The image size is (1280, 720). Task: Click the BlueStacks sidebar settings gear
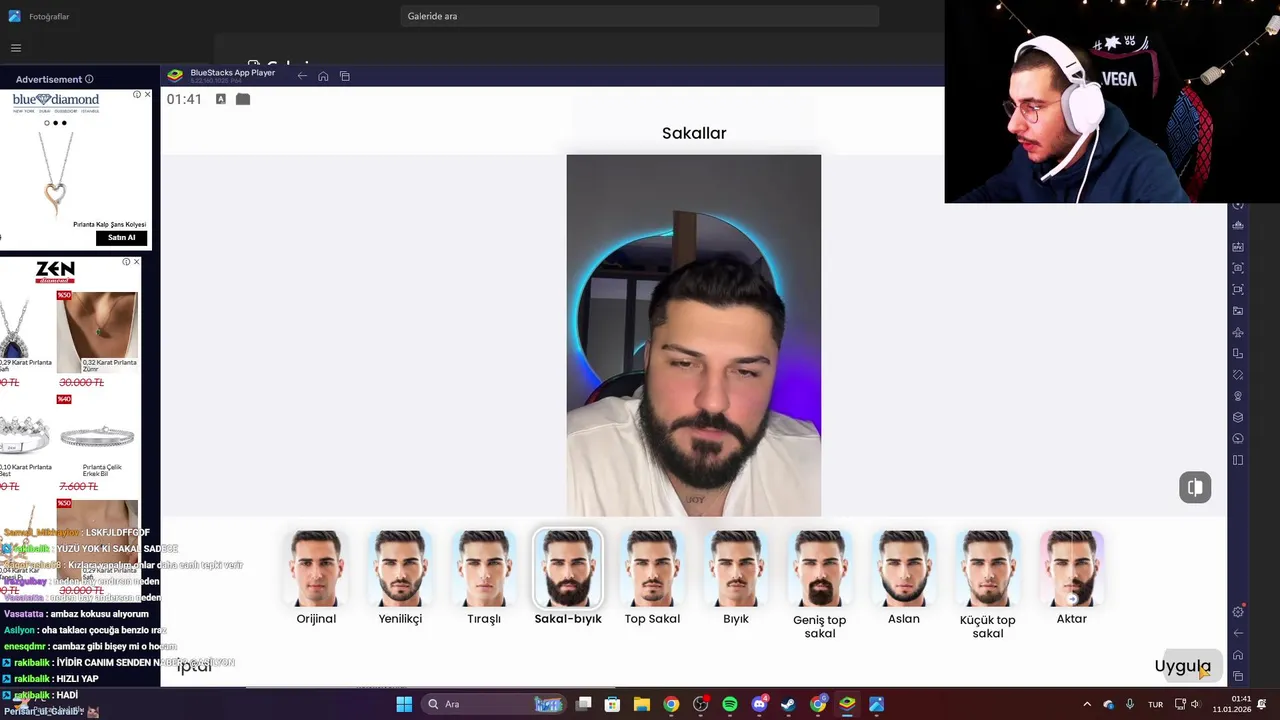pos(1238,612)
